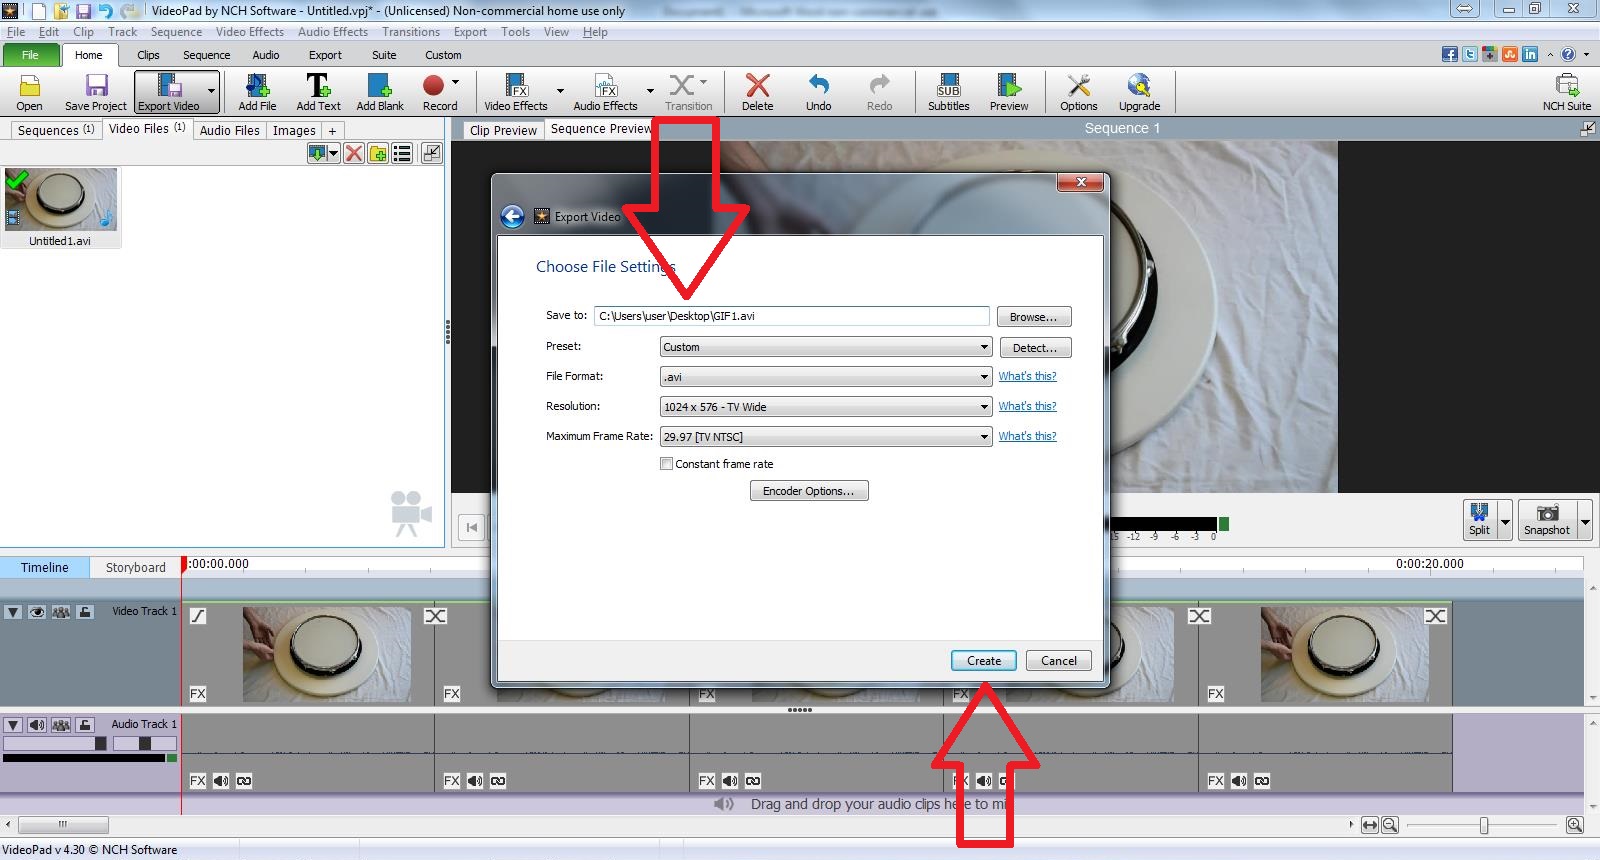
Task: Open Encoder Options...
Action: point(809,491)
